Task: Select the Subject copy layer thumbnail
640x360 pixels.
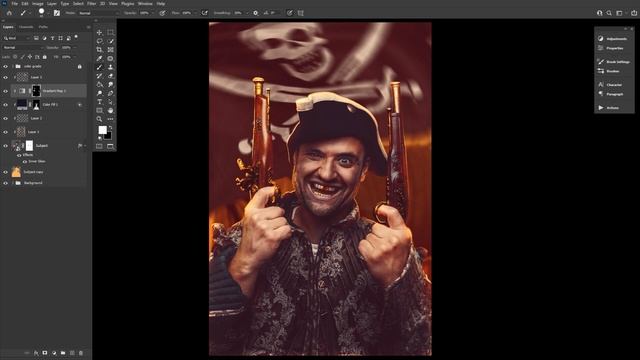Action: click(x=16, y=172)
